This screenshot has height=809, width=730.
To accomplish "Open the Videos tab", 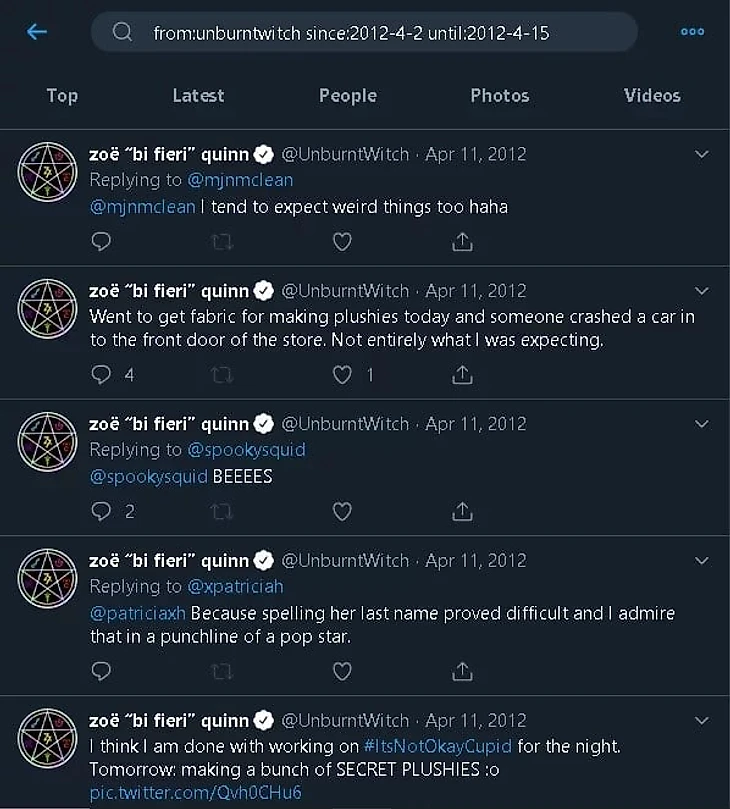I will tap(652, 96).
